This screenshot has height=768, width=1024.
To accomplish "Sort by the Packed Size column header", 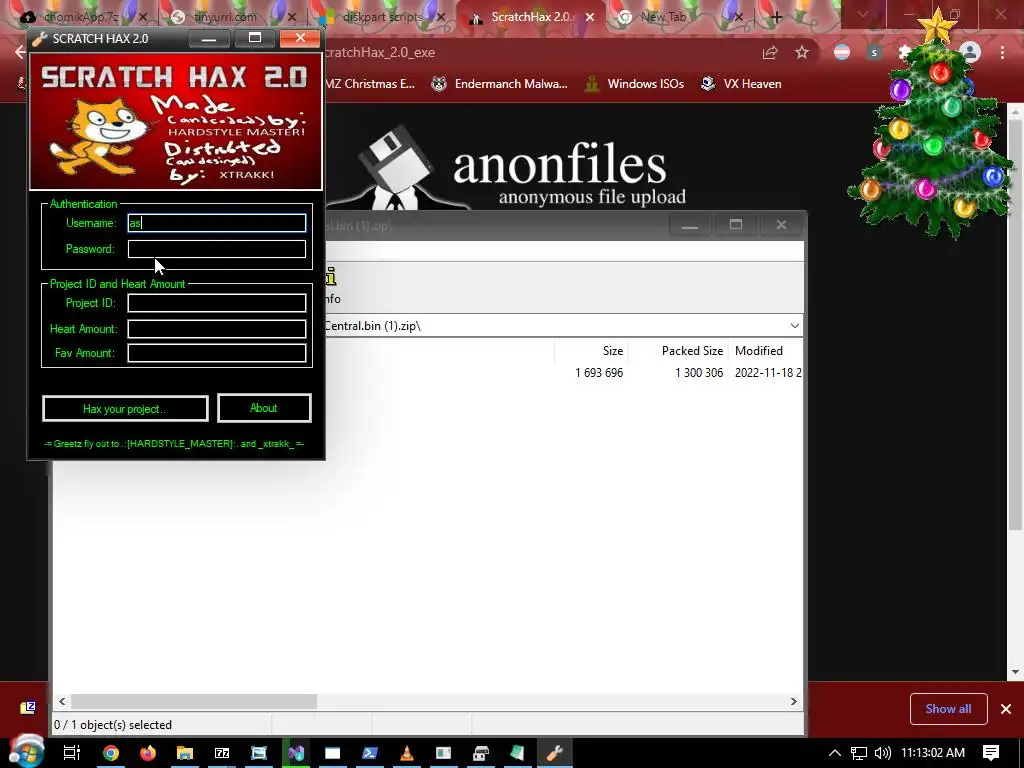I will 678,351.
